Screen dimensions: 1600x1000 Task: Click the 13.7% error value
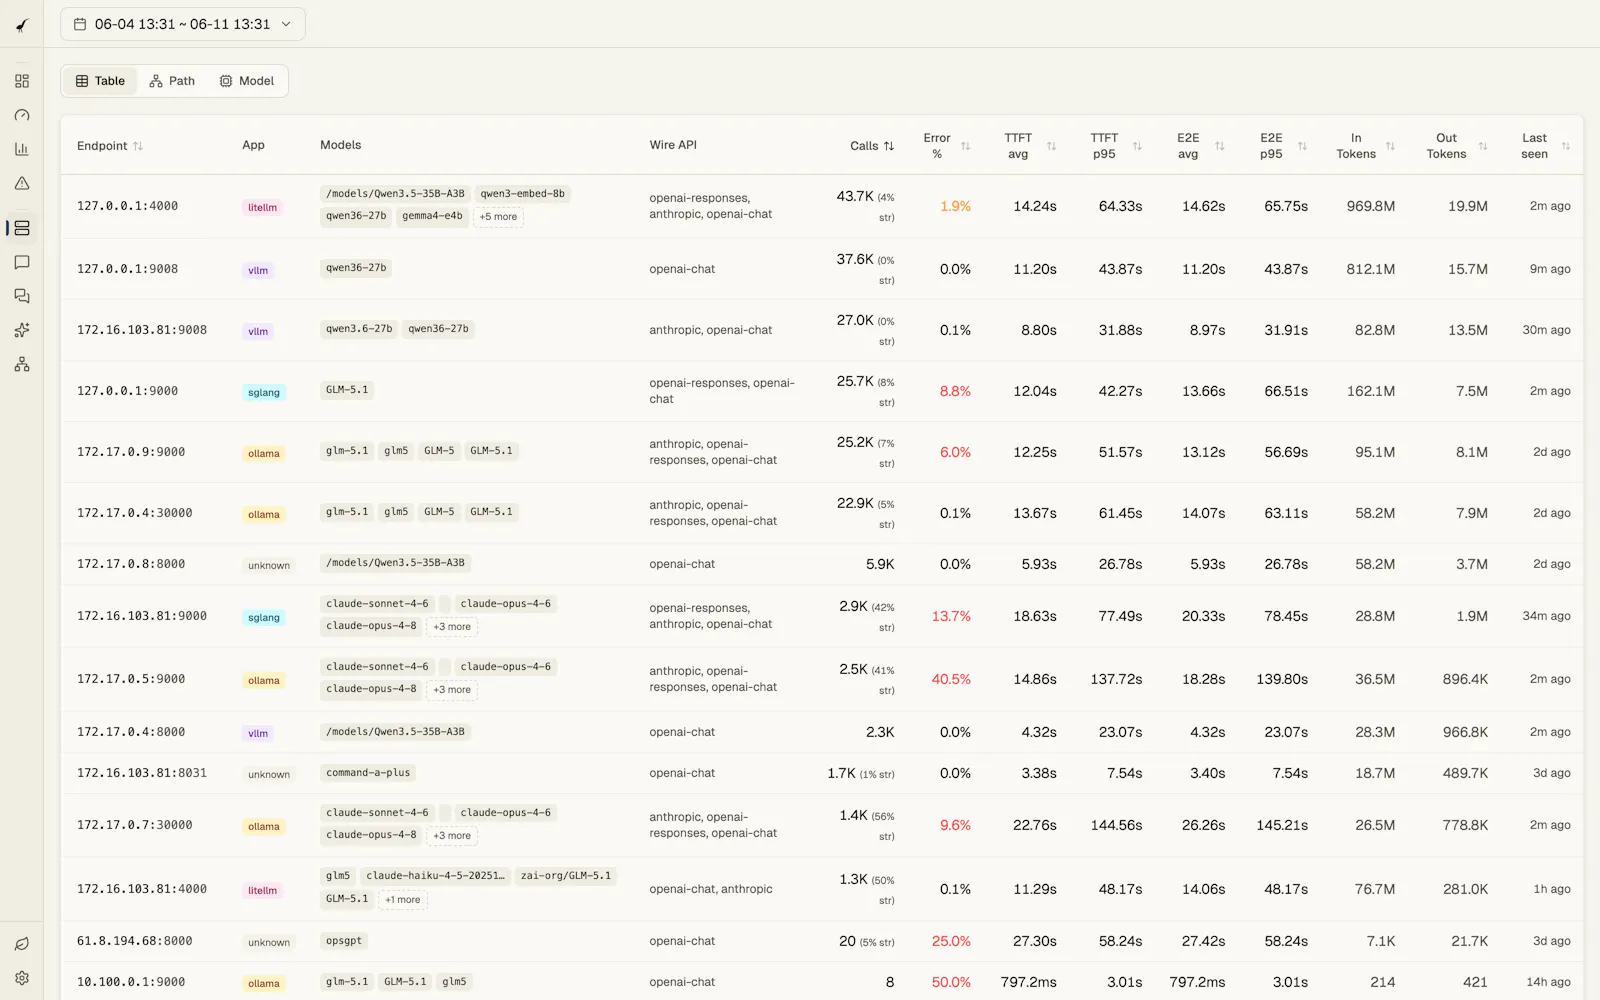point(951,616)
